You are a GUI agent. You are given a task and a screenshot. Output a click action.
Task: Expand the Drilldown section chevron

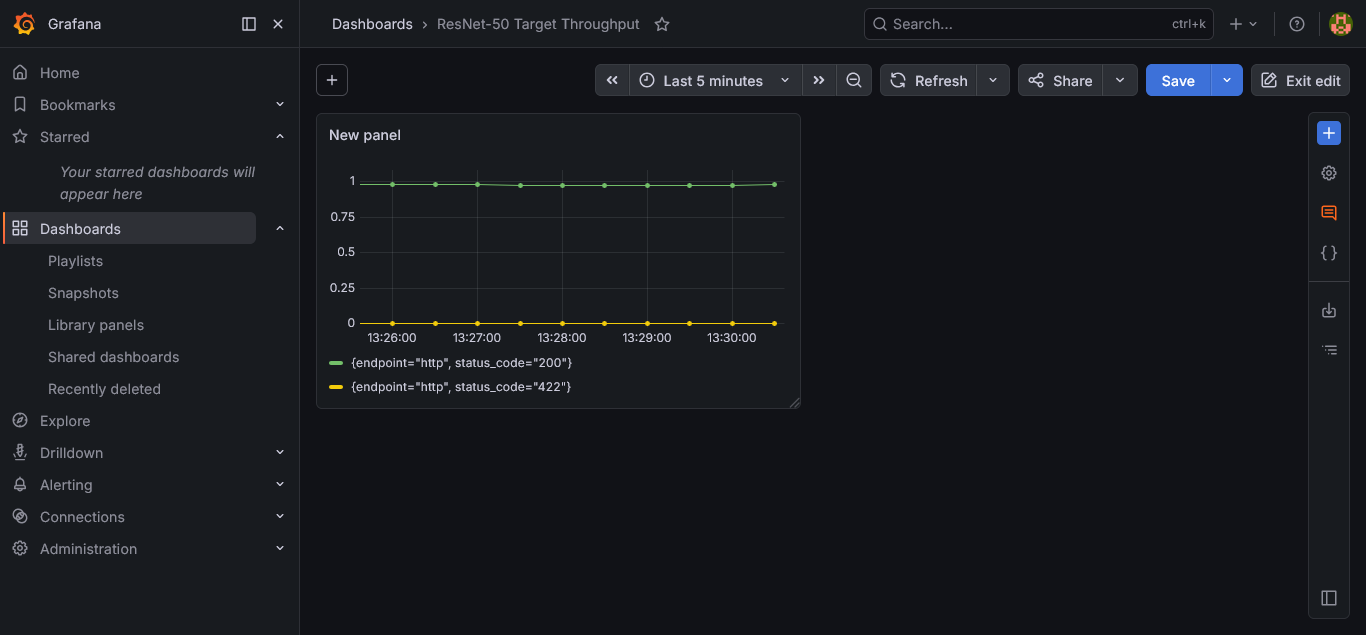(280, 452)
